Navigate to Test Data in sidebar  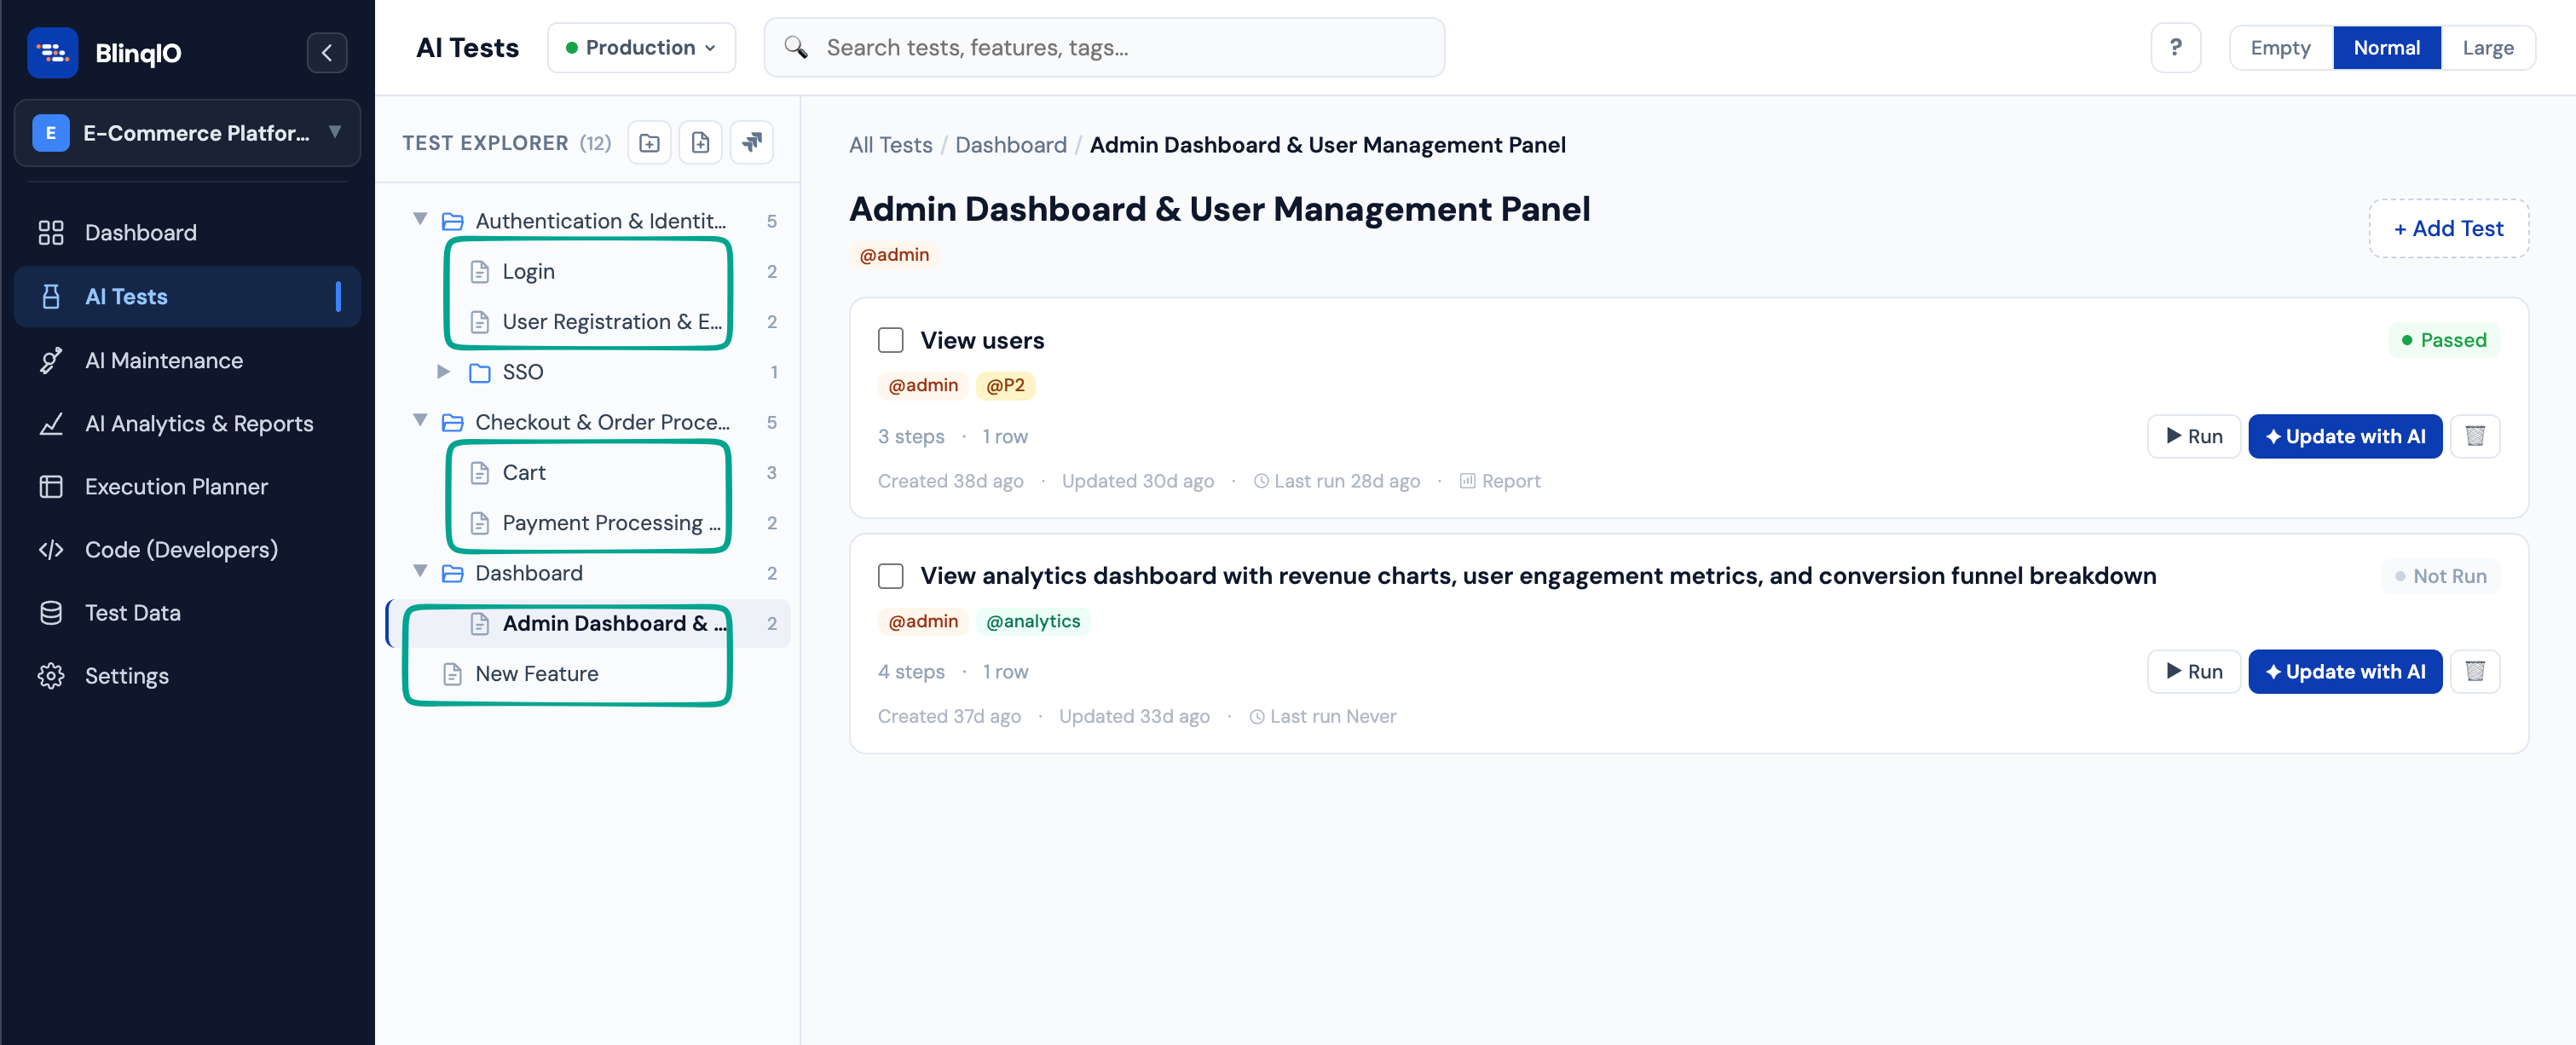coord(133,612)
